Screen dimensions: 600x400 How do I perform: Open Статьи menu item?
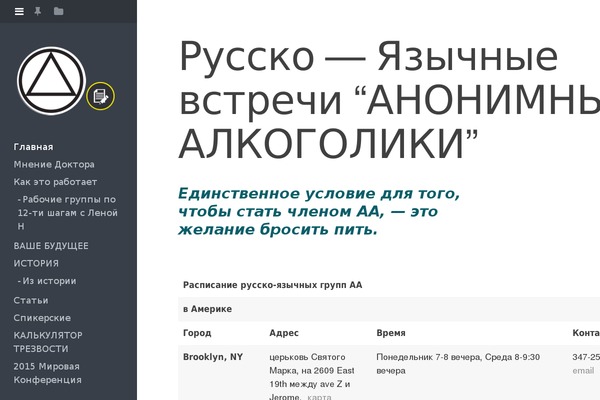tap(31, 300)
